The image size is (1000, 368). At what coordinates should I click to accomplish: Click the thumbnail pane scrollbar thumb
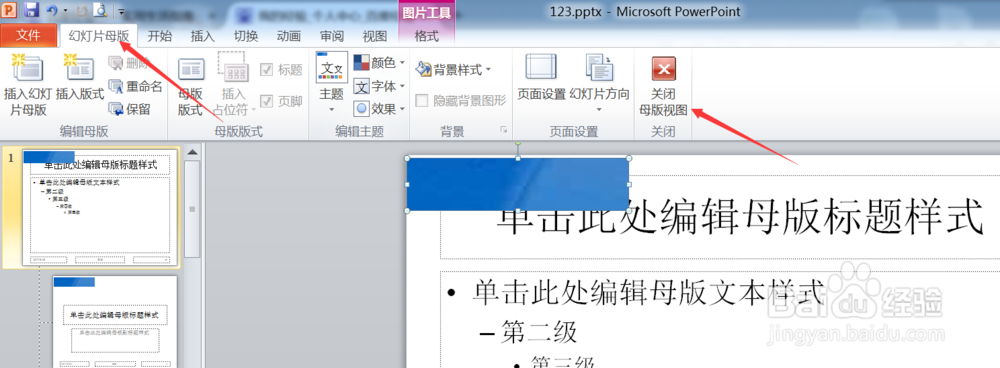point(192,209)
